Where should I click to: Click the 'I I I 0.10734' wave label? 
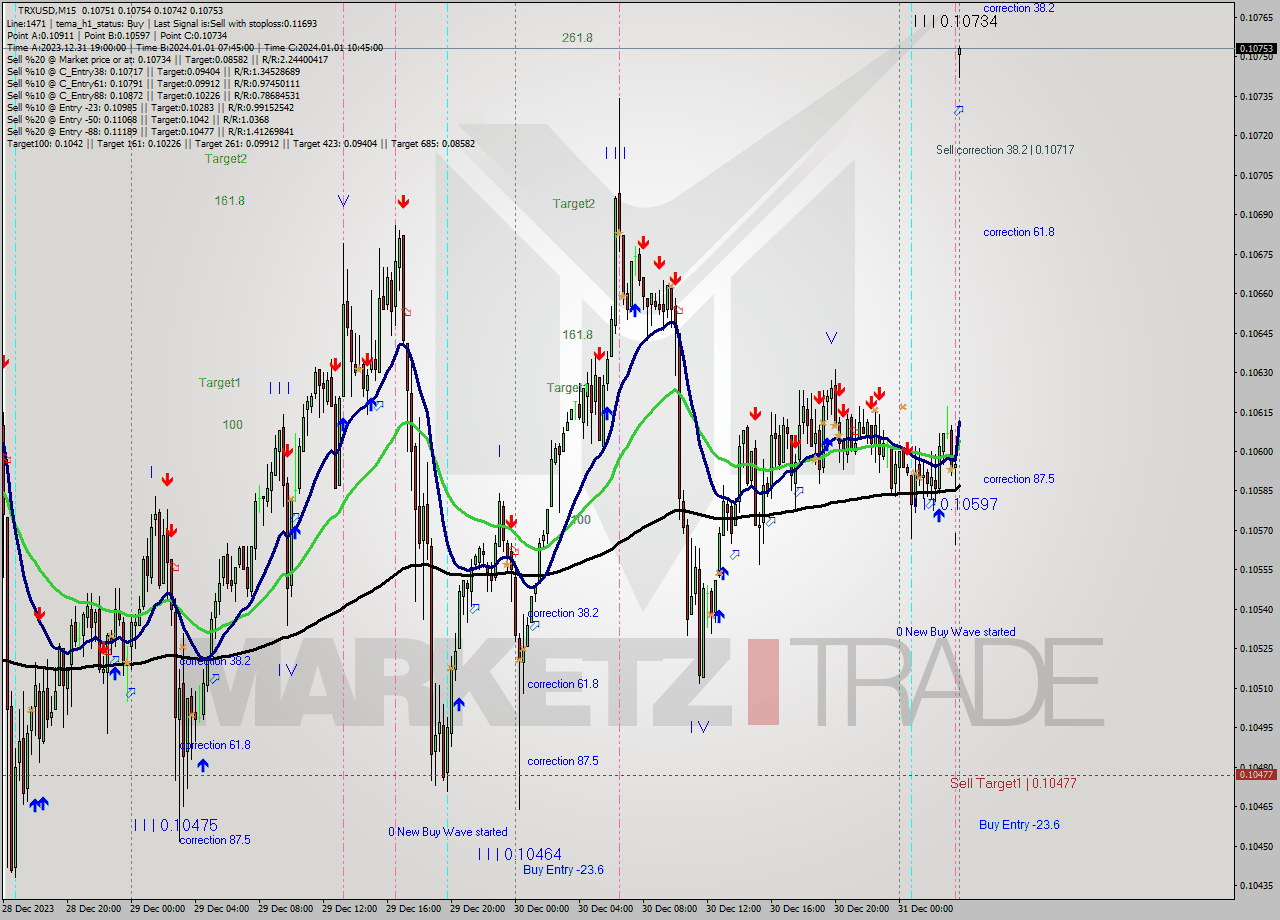click(955, 21)
